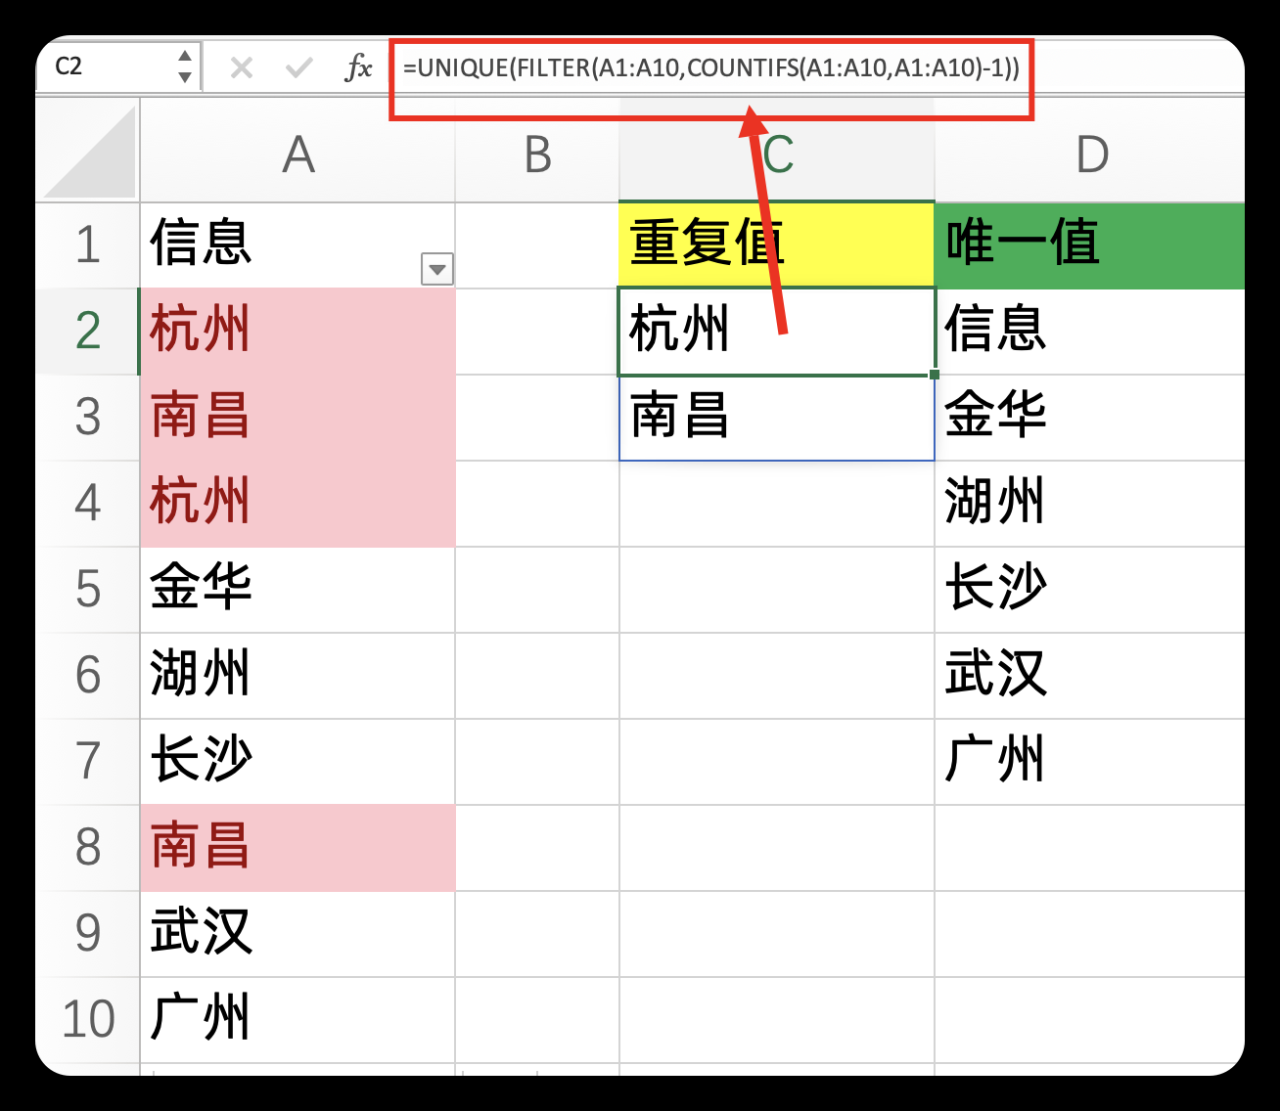Click cell D2 containing 信息
Viewport: 1280px width, 1111px height.
pos(1090,331)
